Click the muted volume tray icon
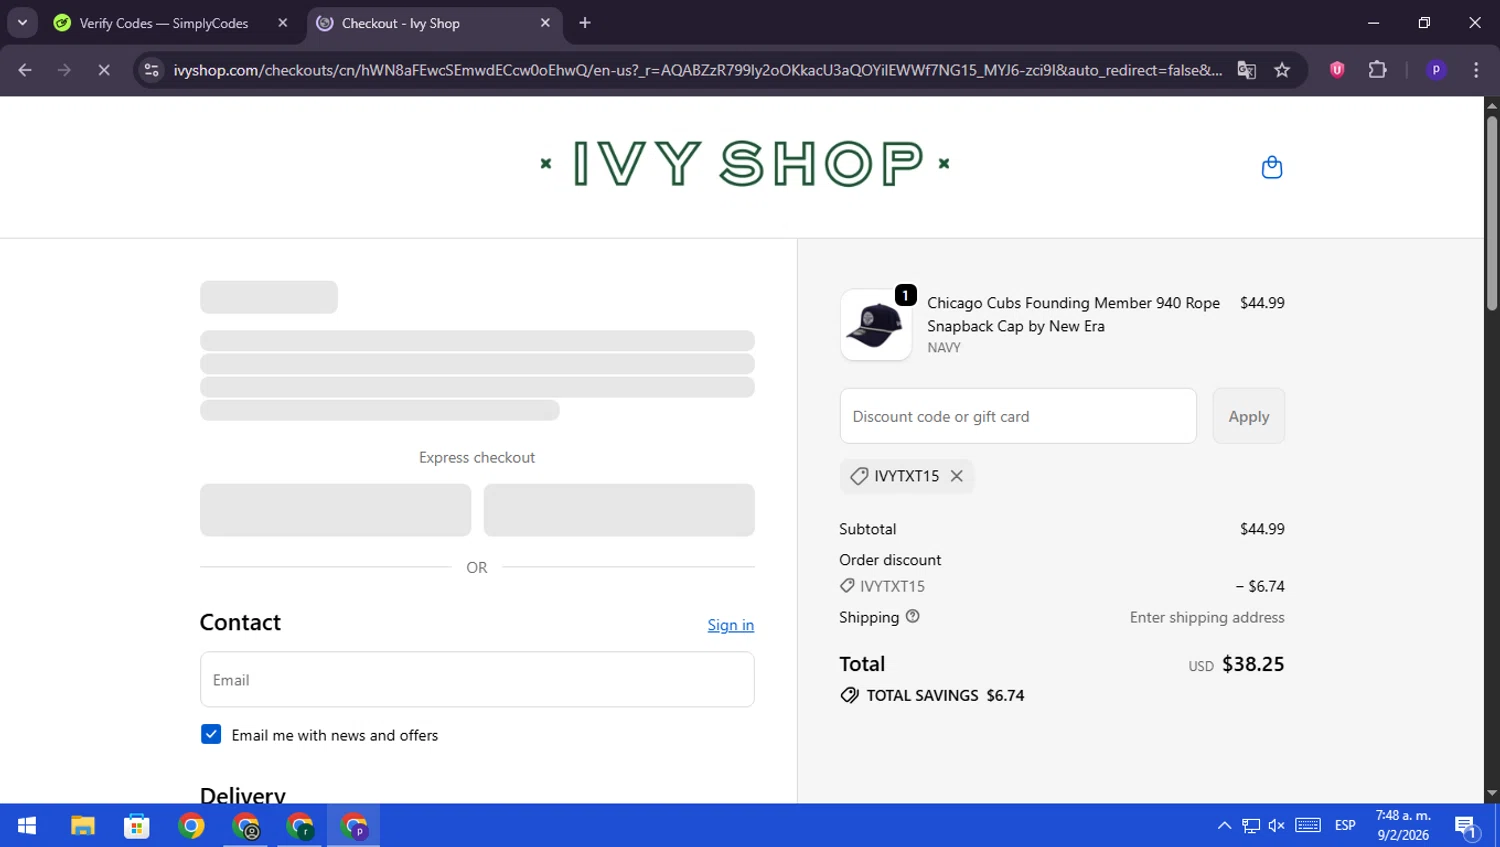 point(1277,826)
